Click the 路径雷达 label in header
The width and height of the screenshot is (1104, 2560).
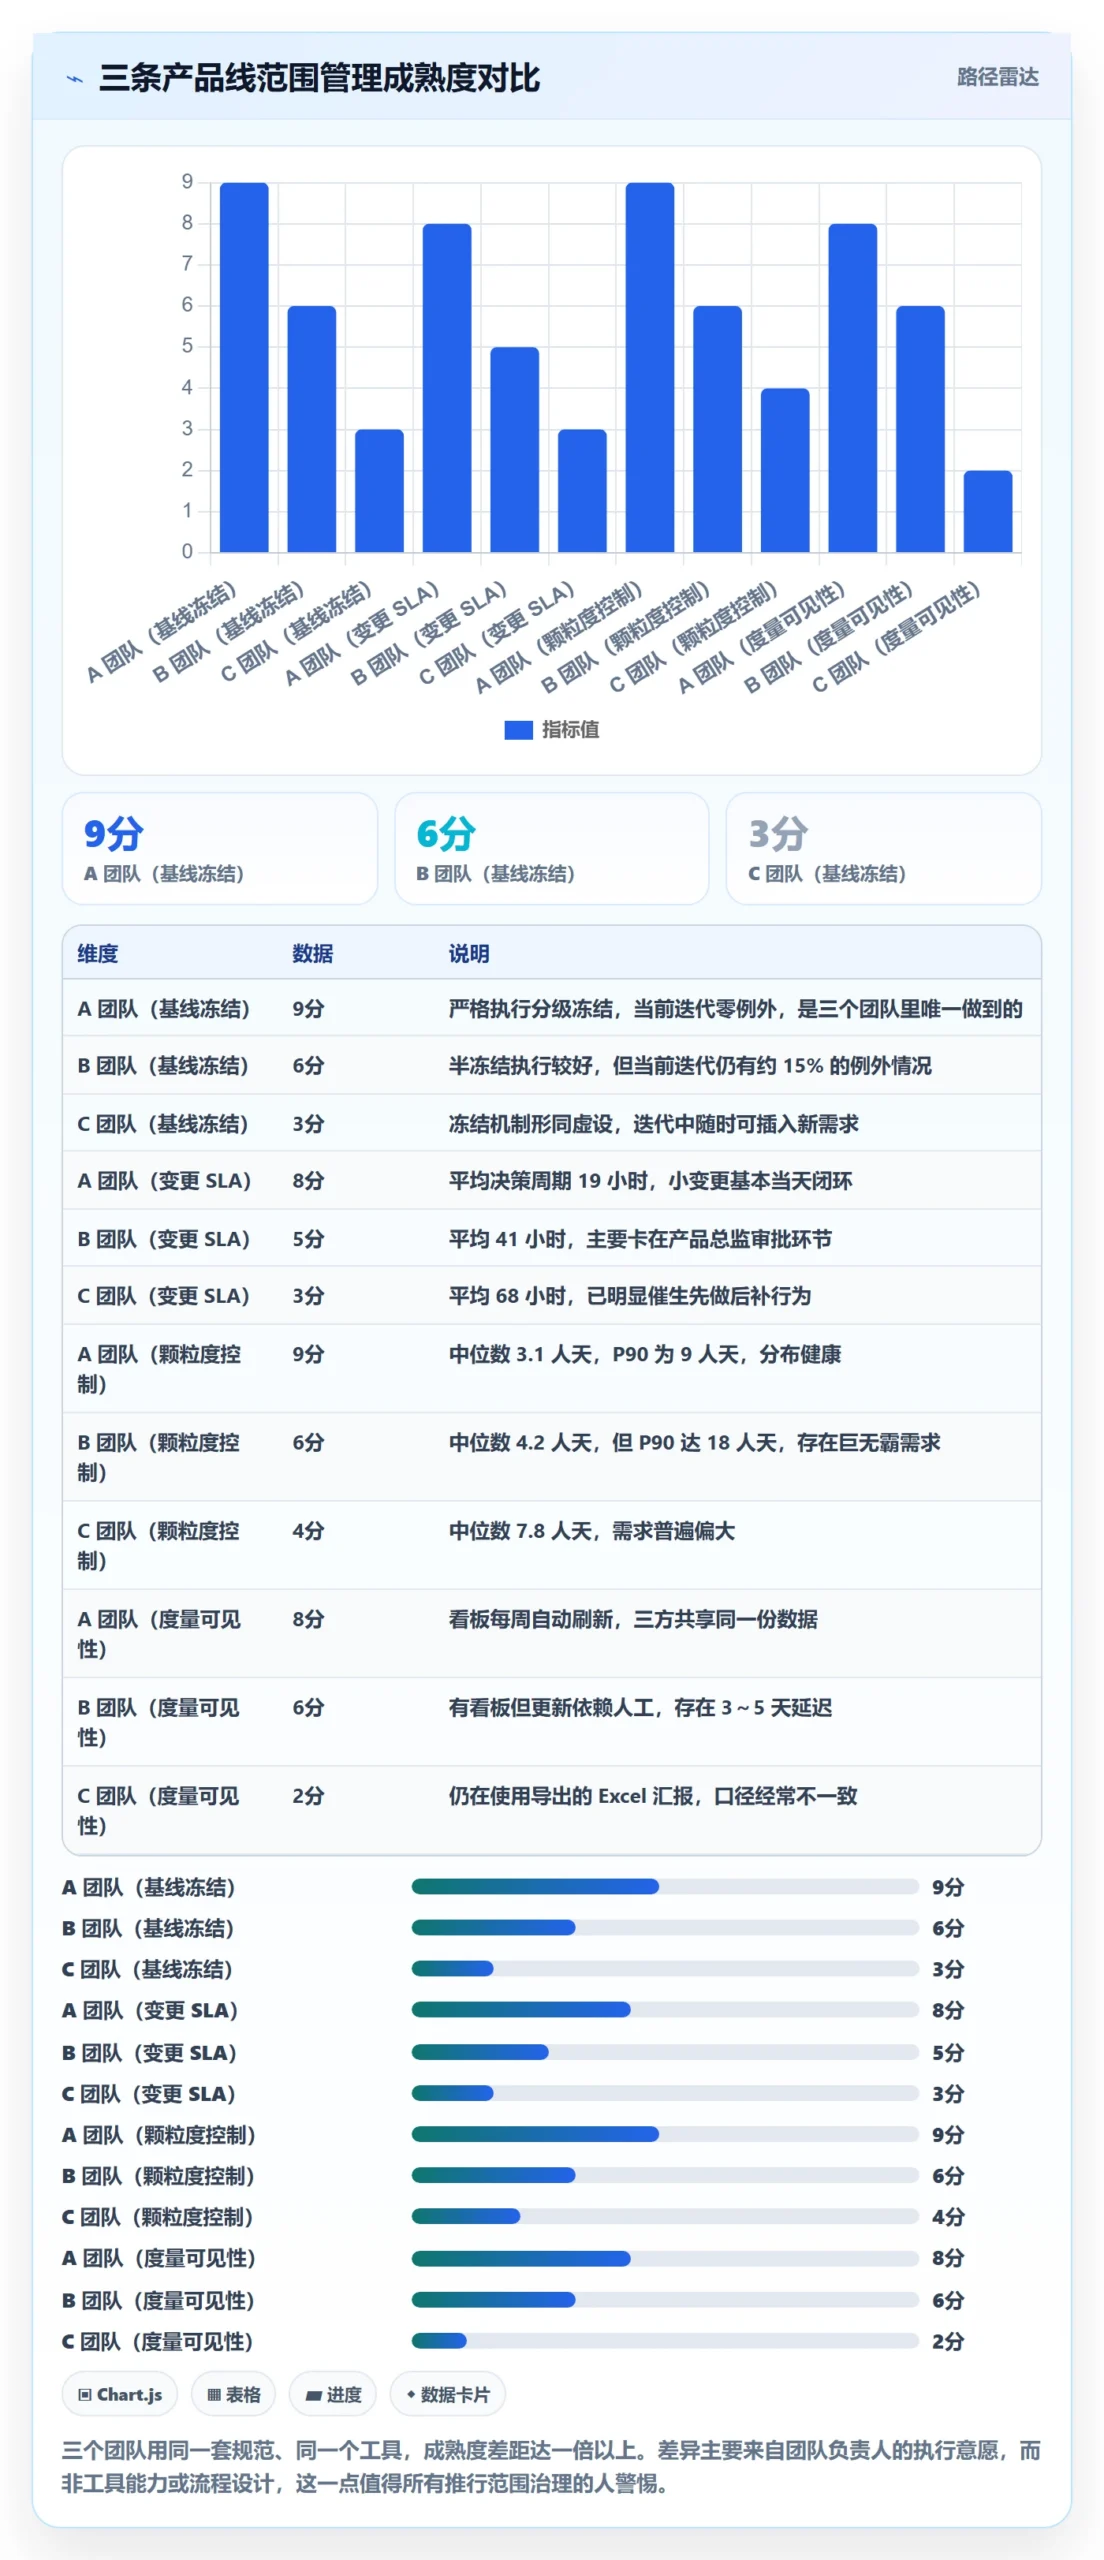point(997,77)
